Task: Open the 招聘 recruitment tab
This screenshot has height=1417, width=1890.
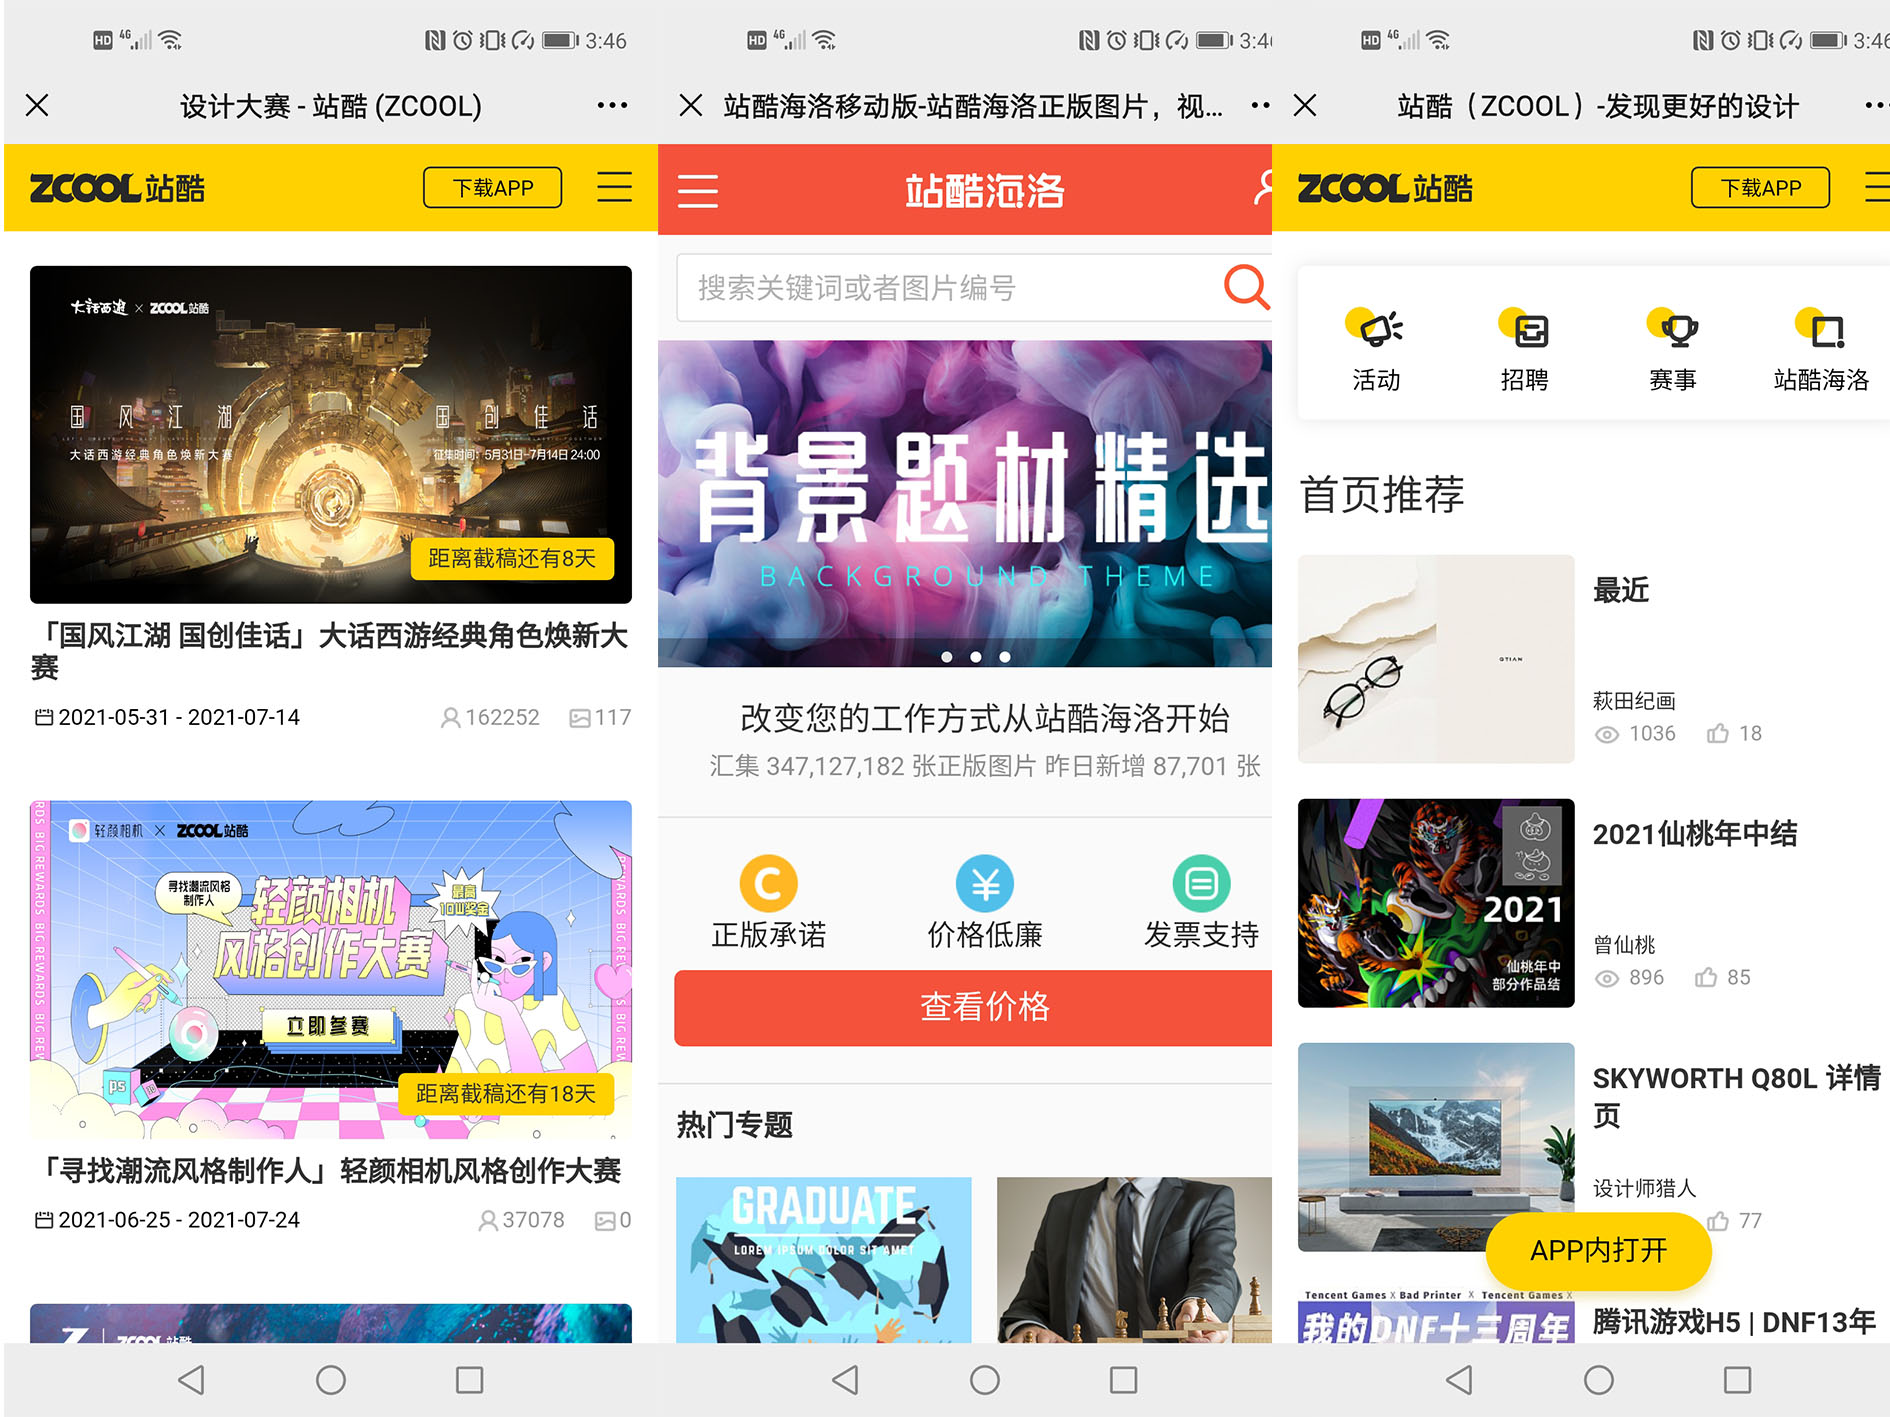Action: (x=1524, y=350)
